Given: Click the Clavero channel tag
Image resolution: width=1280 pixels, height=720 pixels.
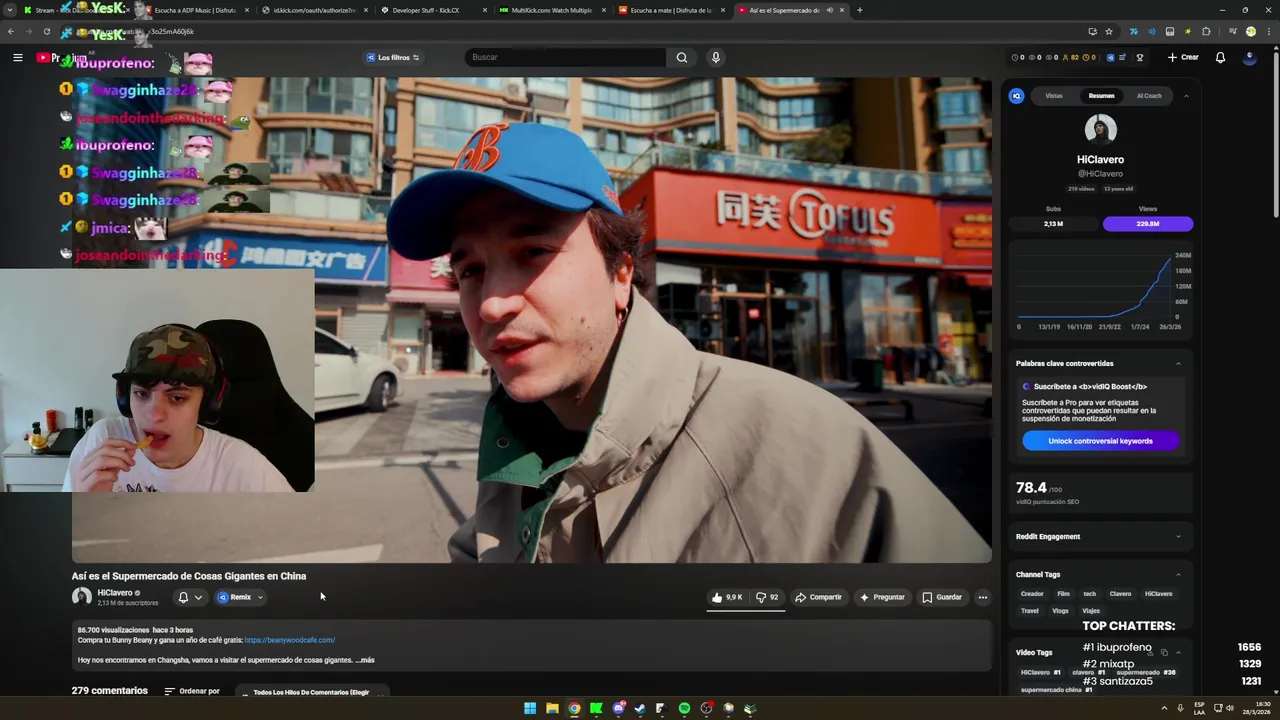Looking at the screenshot, I should [x=1120, y=594].
